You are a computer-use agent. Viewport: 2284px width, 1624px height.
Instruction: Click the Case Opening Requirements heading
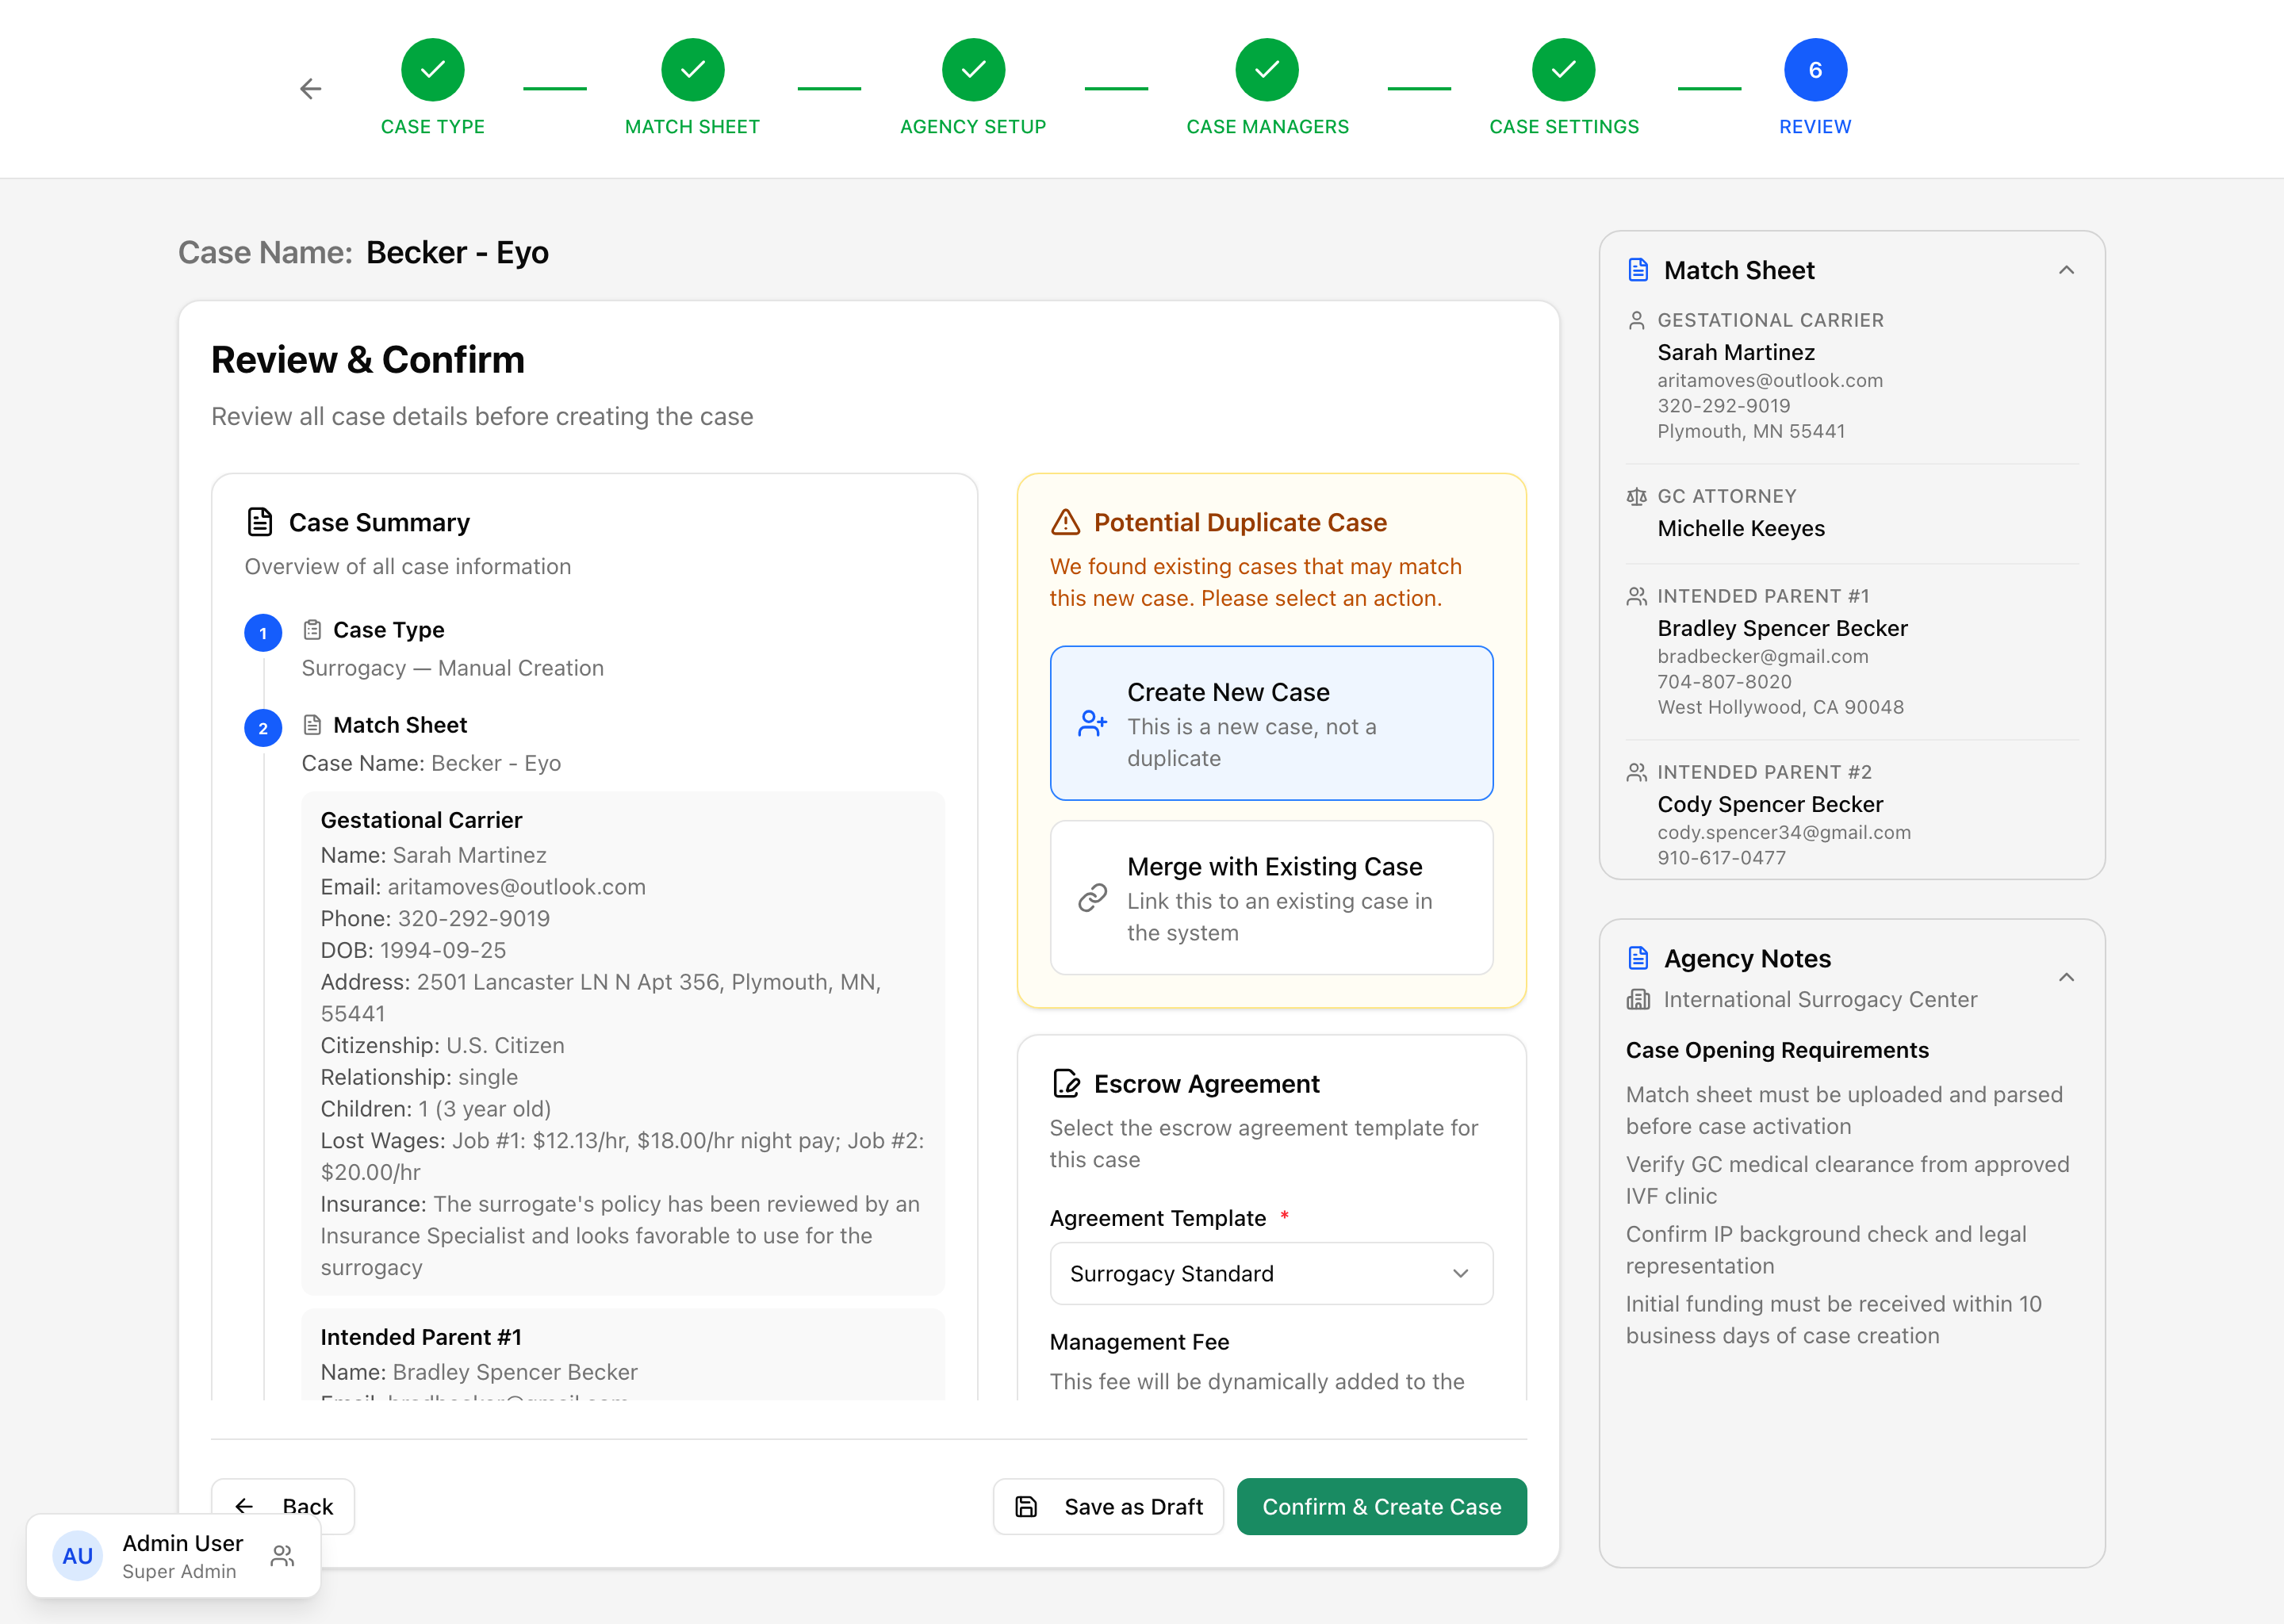[1777, 1050]
